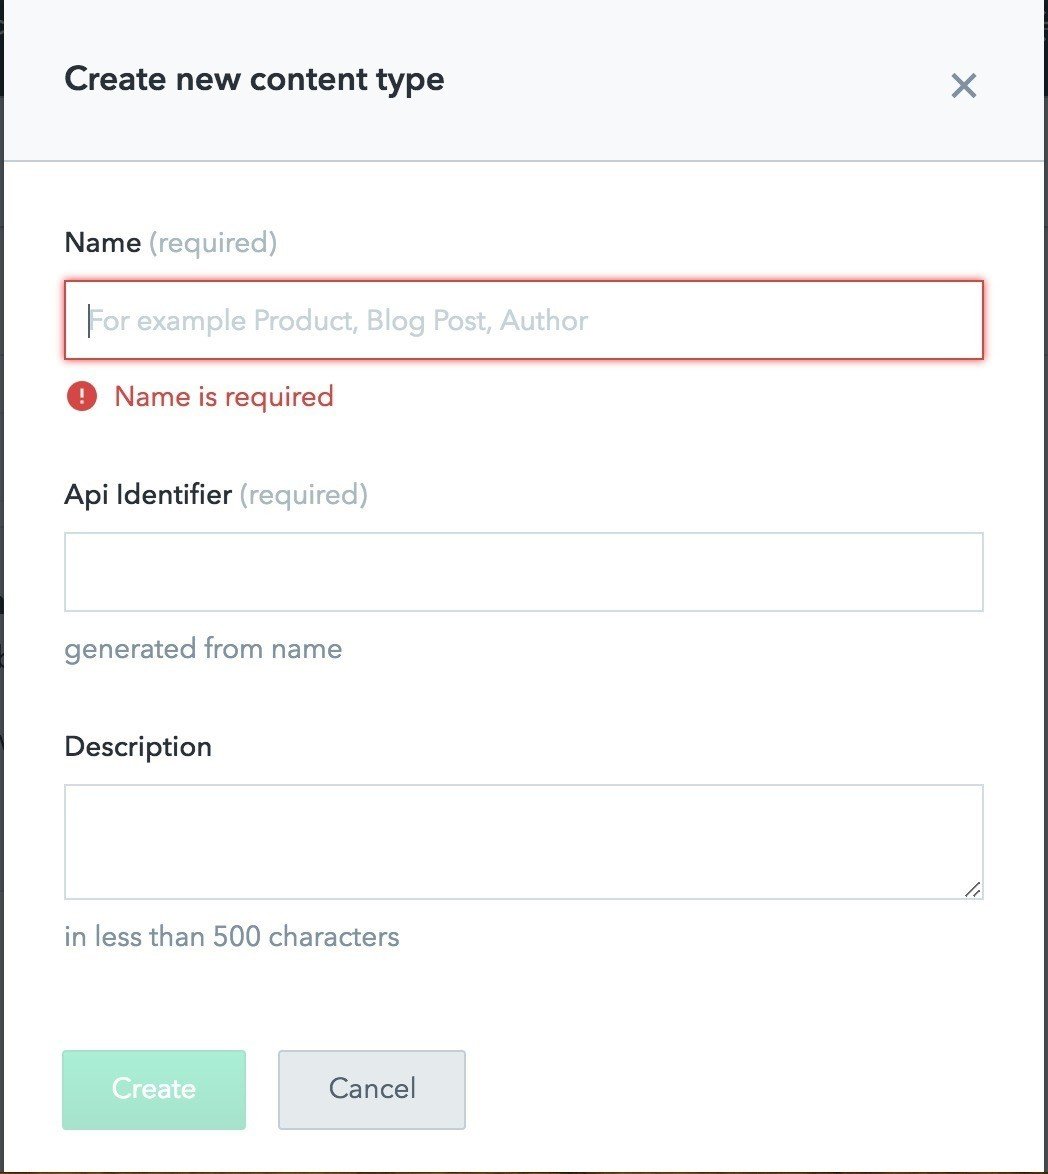Click the "in less than 500 characters" hint
Screen dimensions: 1048x1174
click(x=232, y=937)
